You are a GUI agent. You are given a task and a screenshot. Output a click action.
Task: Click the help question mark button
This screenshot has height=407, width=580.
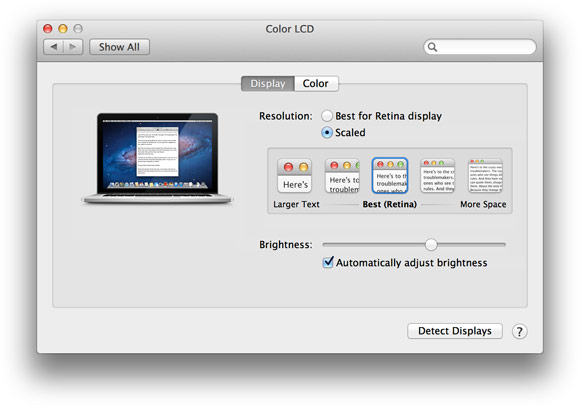pos(519,331)
